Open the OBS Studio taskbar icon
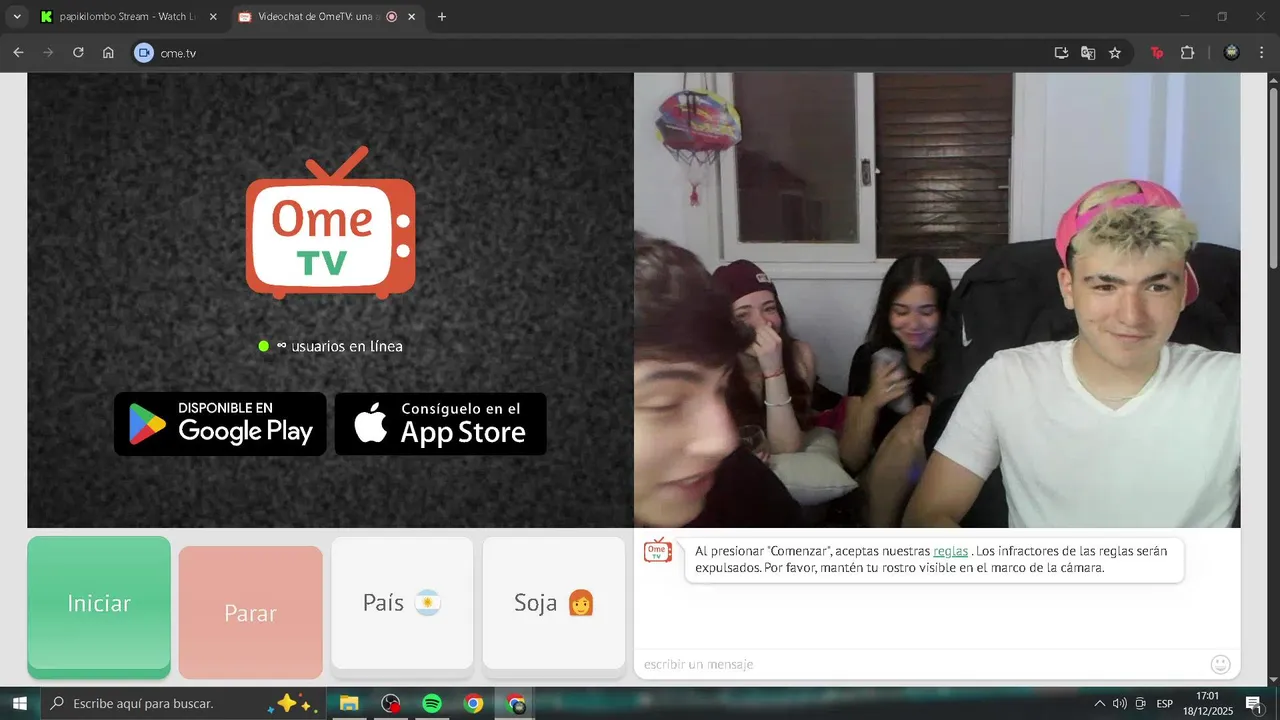 391,704
